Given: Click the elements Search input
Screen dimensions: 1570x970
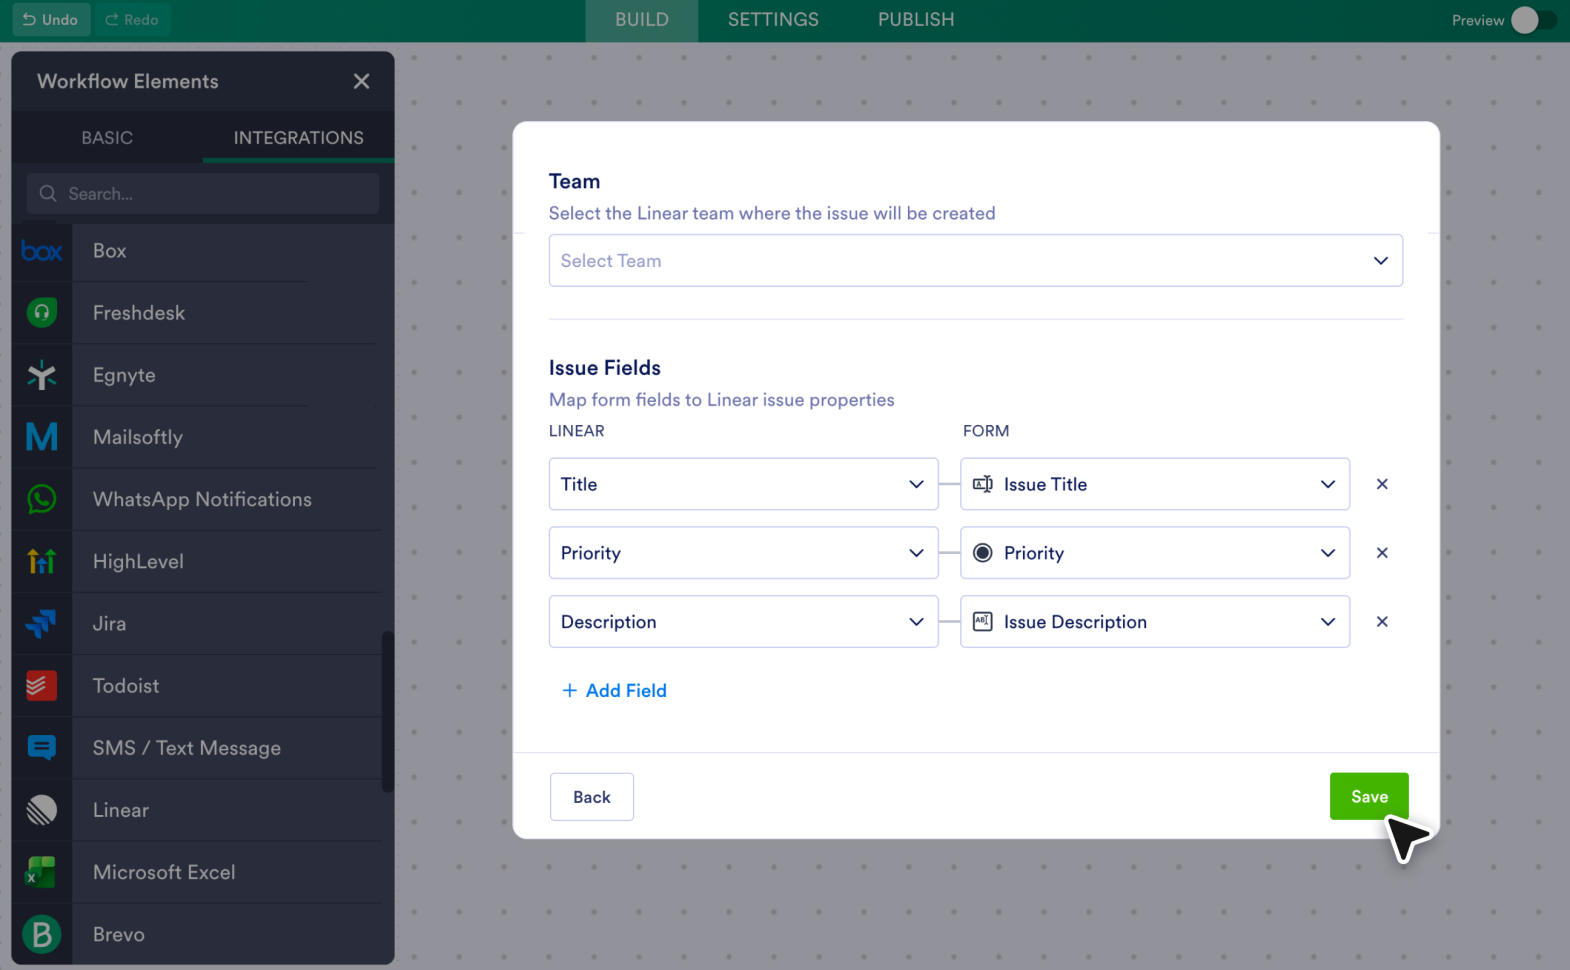Looking at the screenshot, I should tap(203, 194).
